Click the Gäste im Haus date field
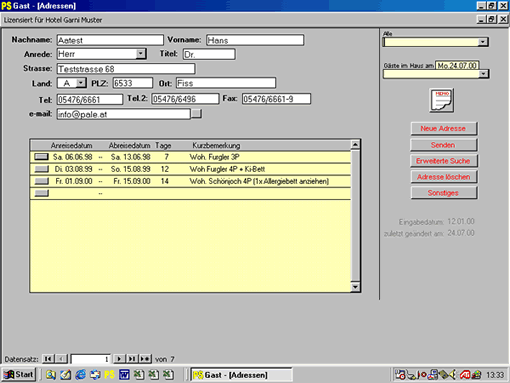Viewport: 510px width, 383px height. click(457, 65)
